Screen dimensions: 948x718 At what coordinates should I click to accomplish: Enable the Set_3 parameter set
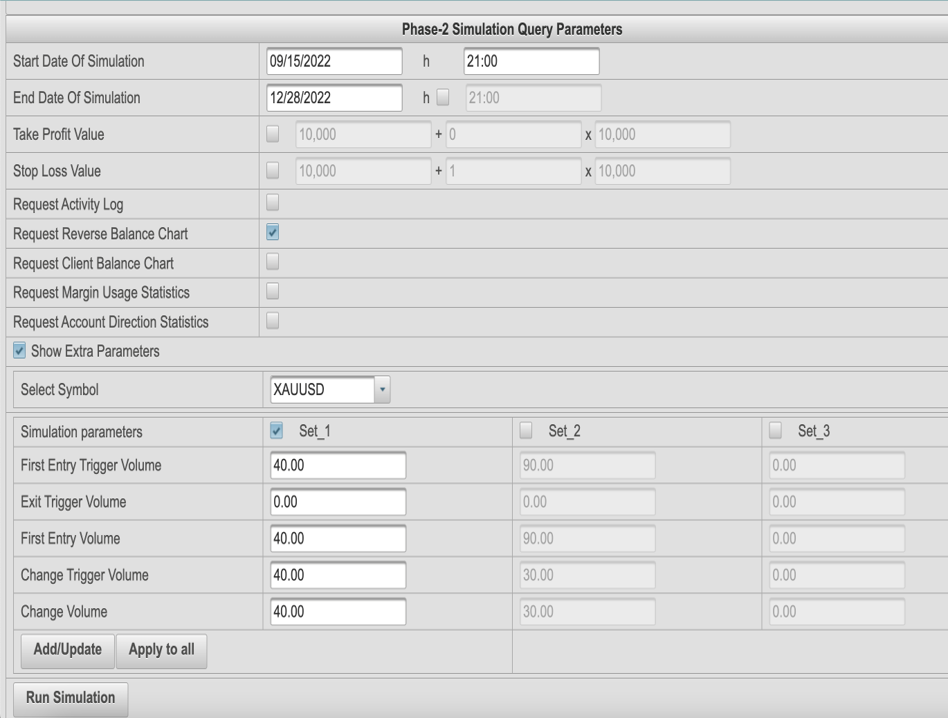click(776, 431)
